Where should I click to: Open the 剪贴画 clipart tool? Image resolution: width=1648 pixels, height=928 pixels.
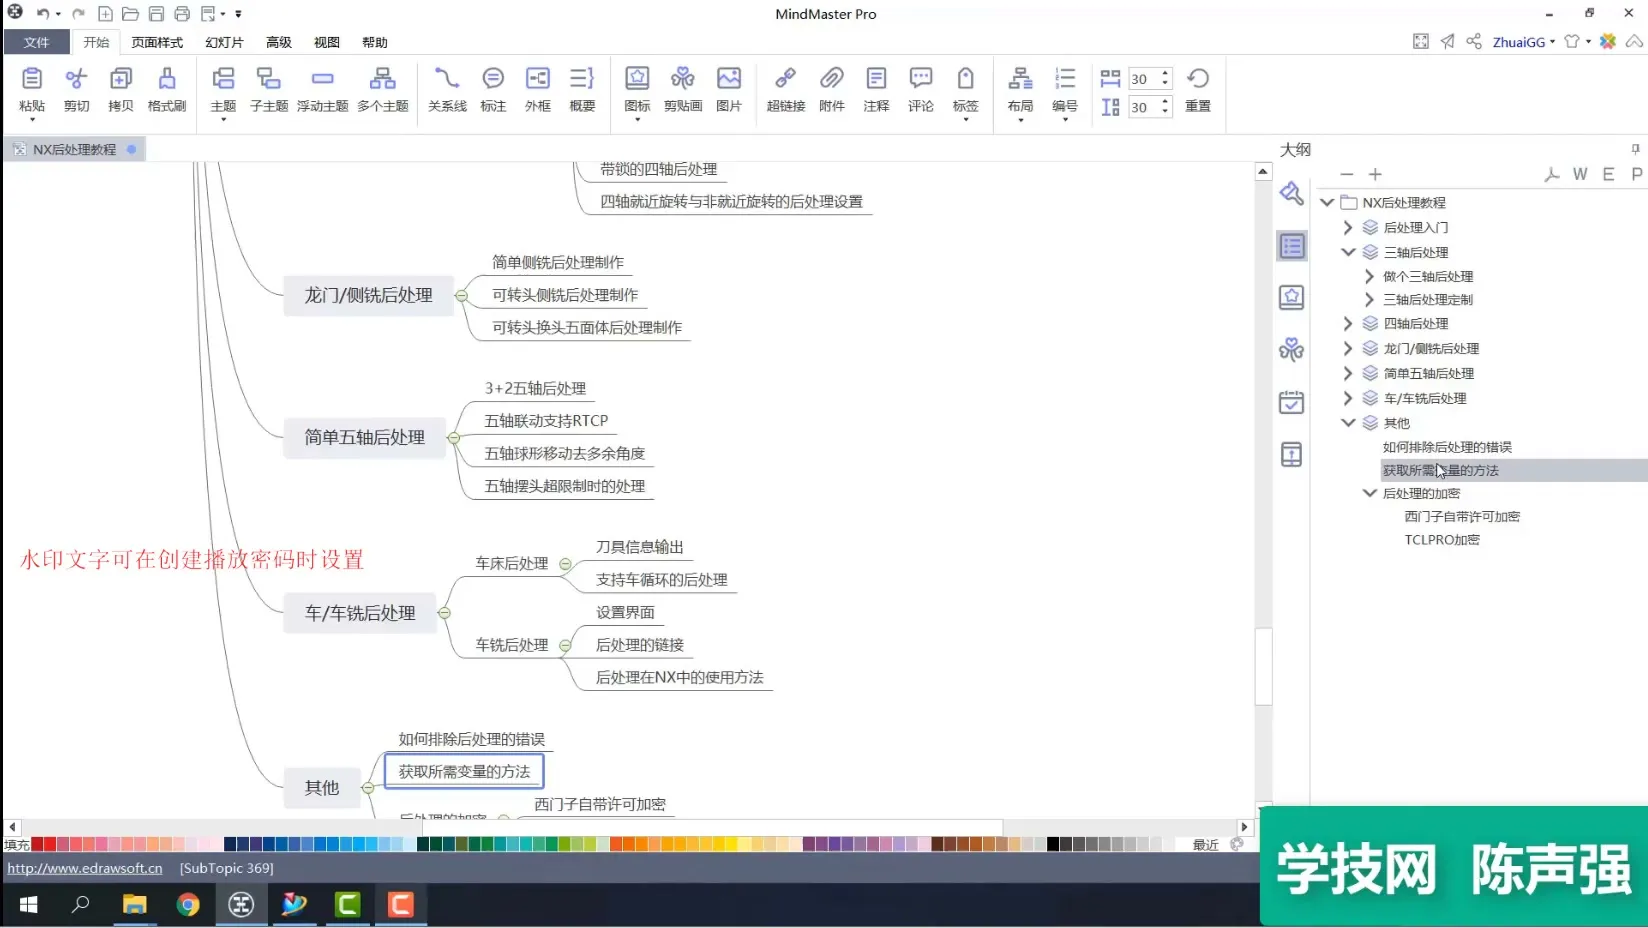click(683, 89)
